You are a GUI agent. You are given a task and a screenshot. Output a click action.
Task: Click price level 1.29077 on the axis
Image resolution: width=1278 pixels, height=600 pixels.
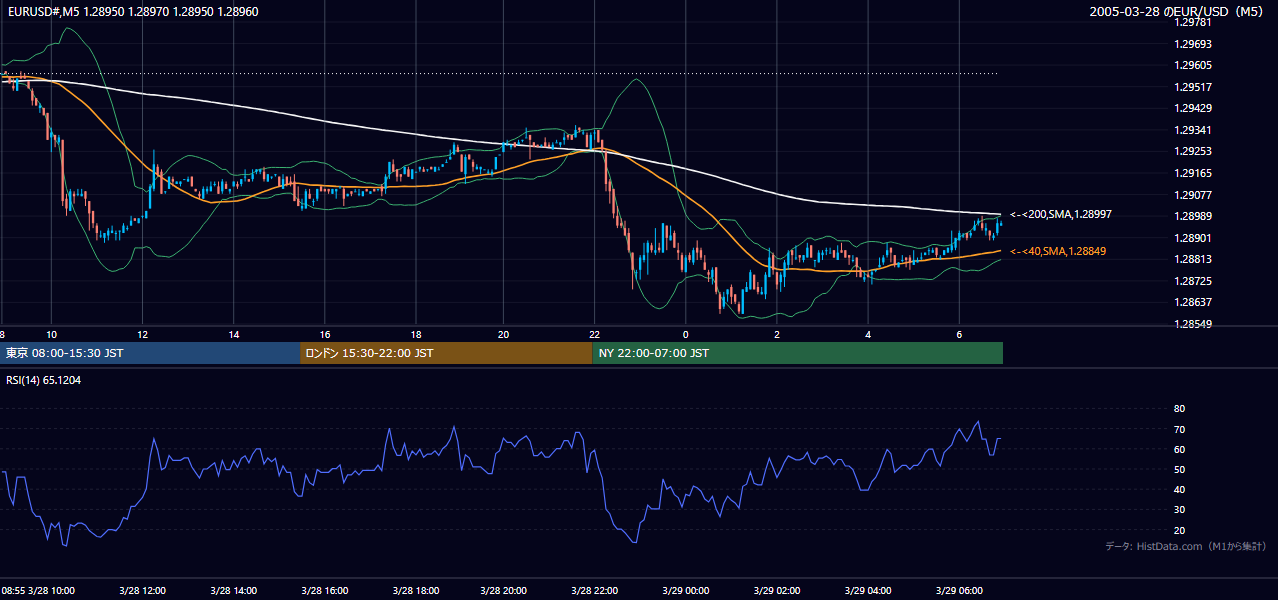1193,195
